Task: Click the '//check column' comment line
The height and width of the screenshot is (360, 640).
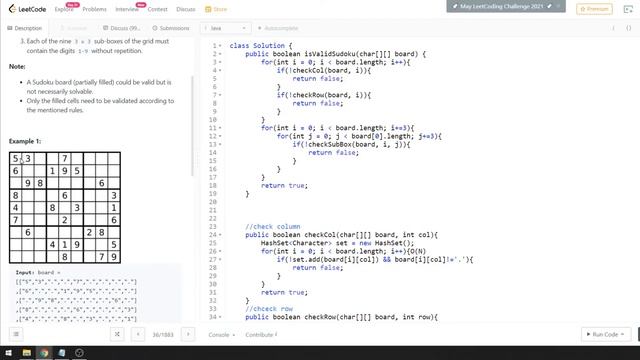Action: [273, 227]
